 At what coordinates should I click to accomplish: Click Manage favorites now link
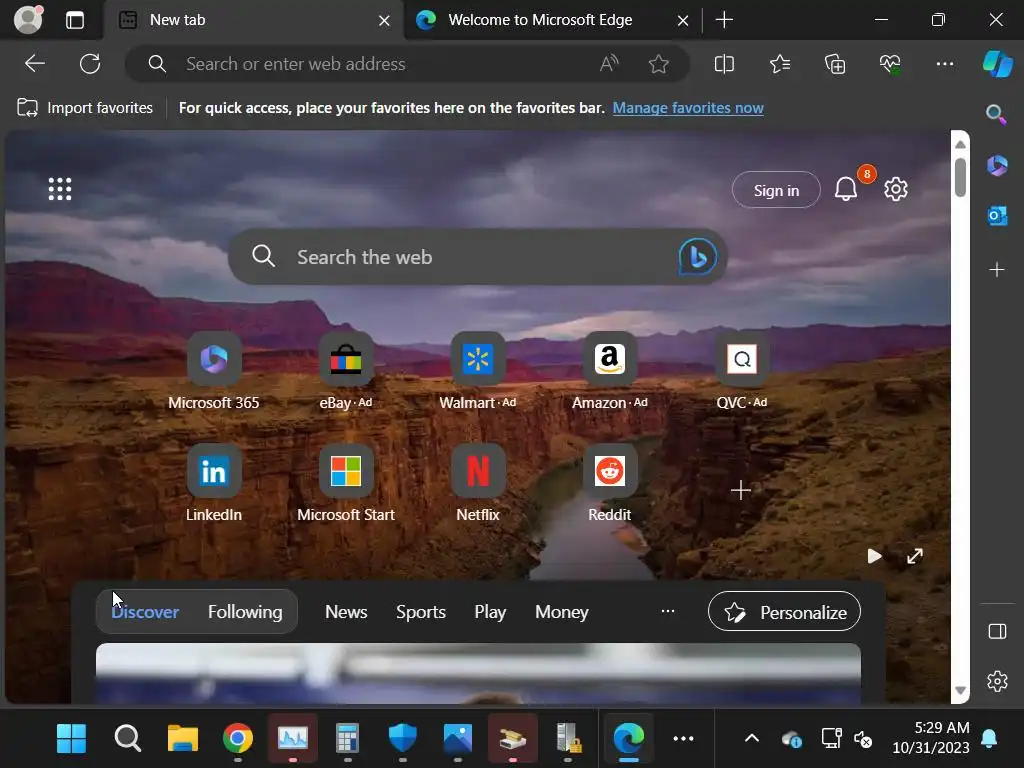click(x=688, y=108)
